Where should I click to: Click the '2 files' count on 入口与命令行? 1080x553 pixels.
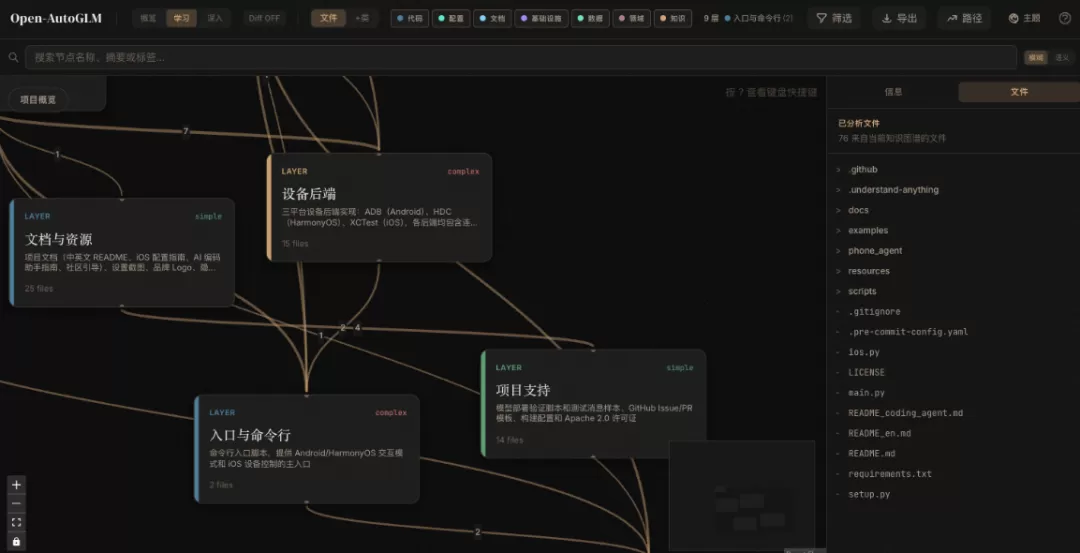point(221,485)
